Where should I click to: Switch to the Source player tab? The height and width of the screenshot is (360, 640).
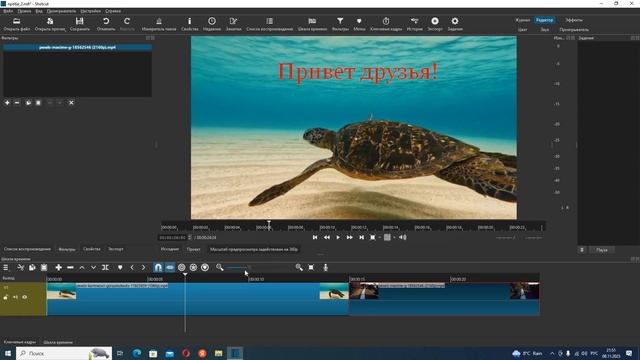(x=169, y=249)
